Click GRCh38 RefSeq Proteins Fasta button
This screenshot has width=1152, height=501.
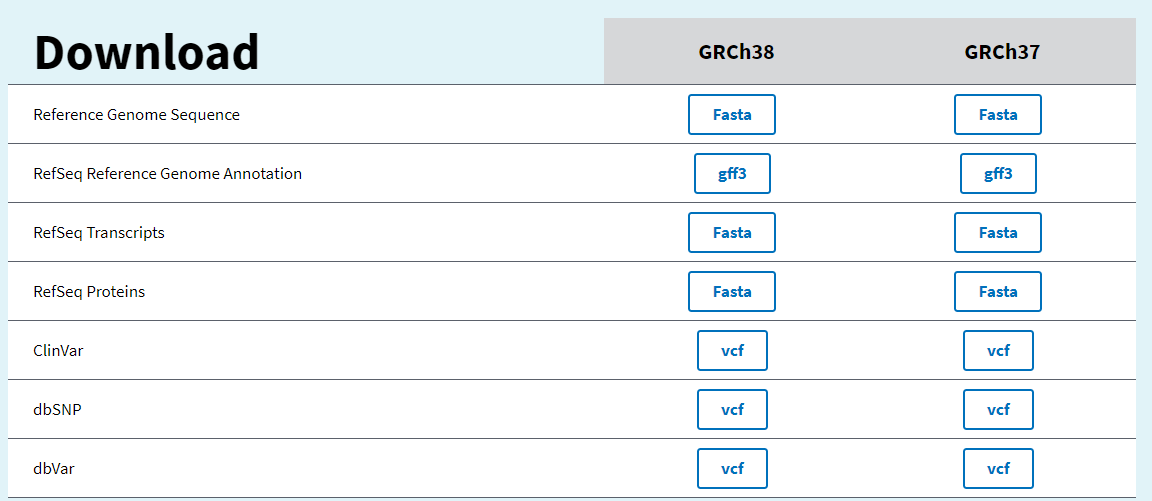pos(731,291)
